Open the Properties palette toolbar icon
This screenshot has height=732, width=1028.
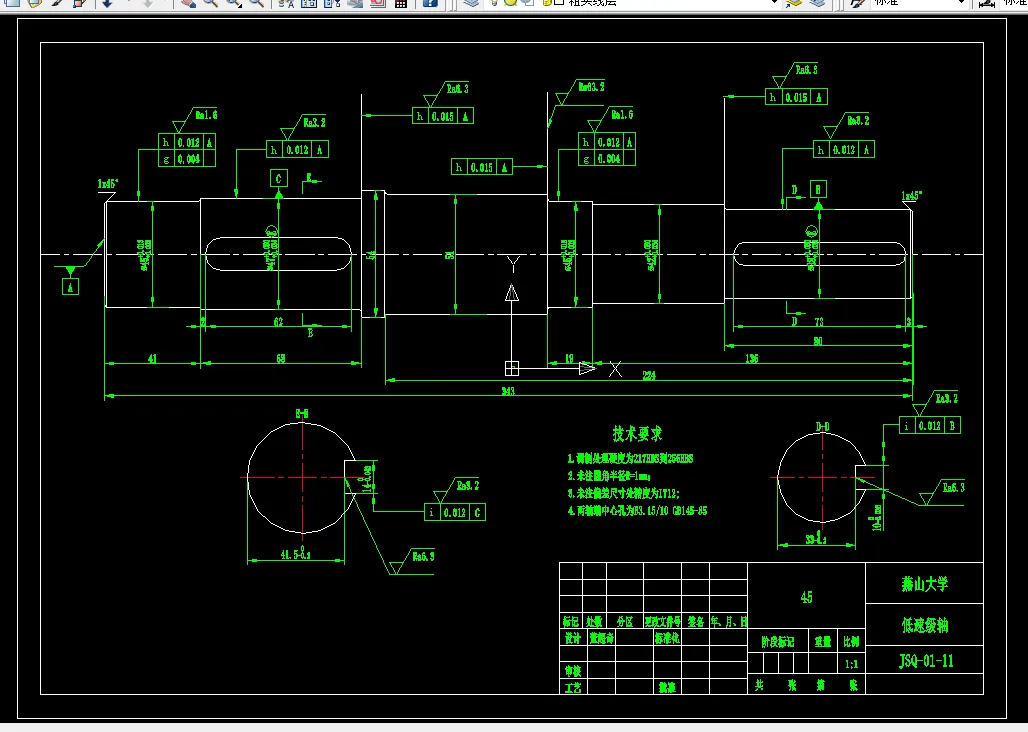coord(285,3)
